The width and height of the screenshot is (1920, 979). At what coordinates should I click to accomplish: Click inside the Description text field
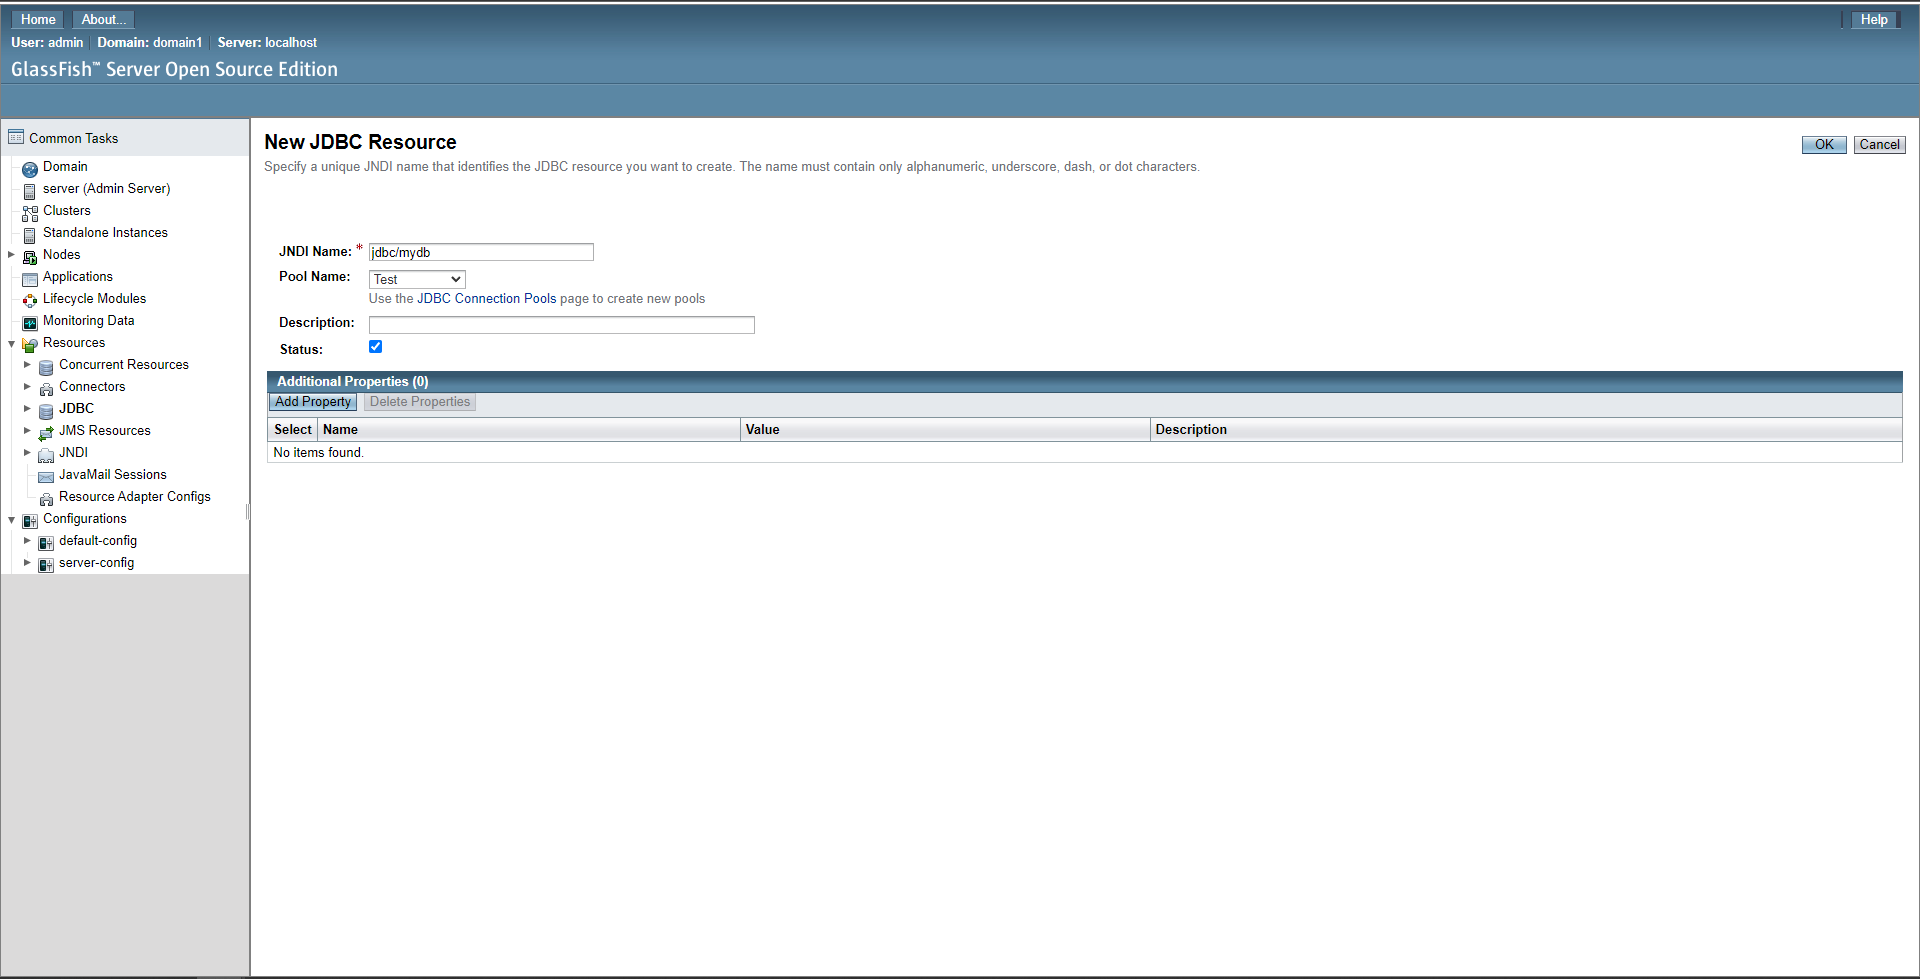[x=560, y=324]
